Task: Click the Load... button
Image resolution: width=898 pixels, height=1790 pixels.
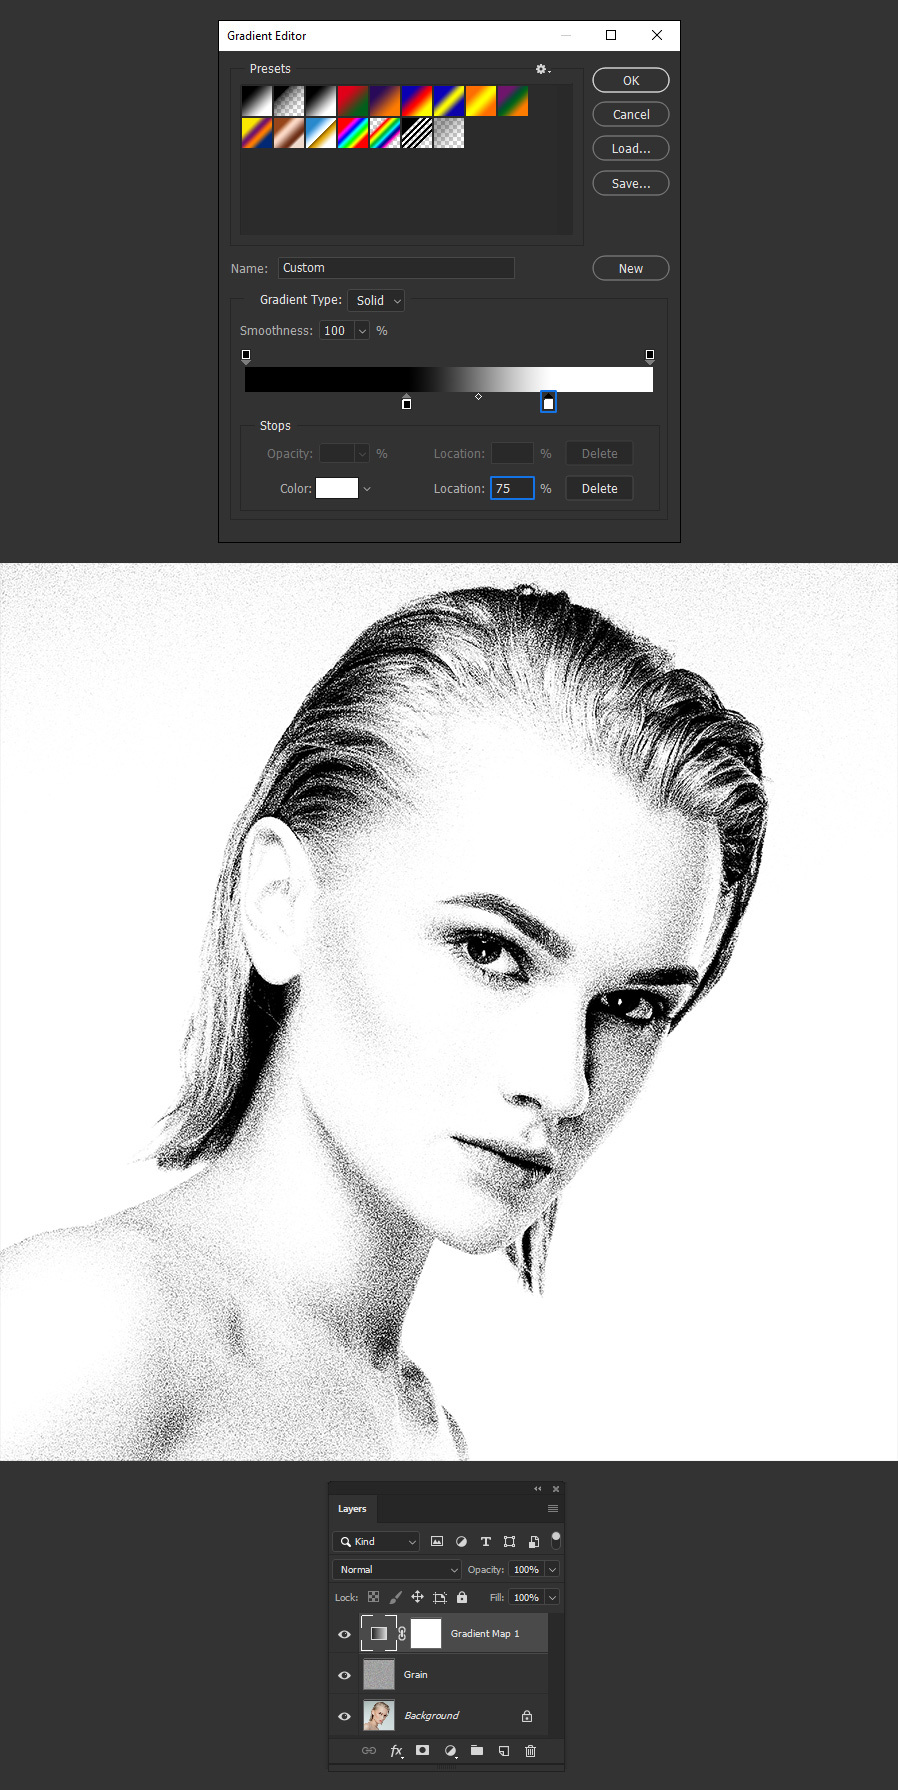Action: pyautogui.click(x=631, y=148)
